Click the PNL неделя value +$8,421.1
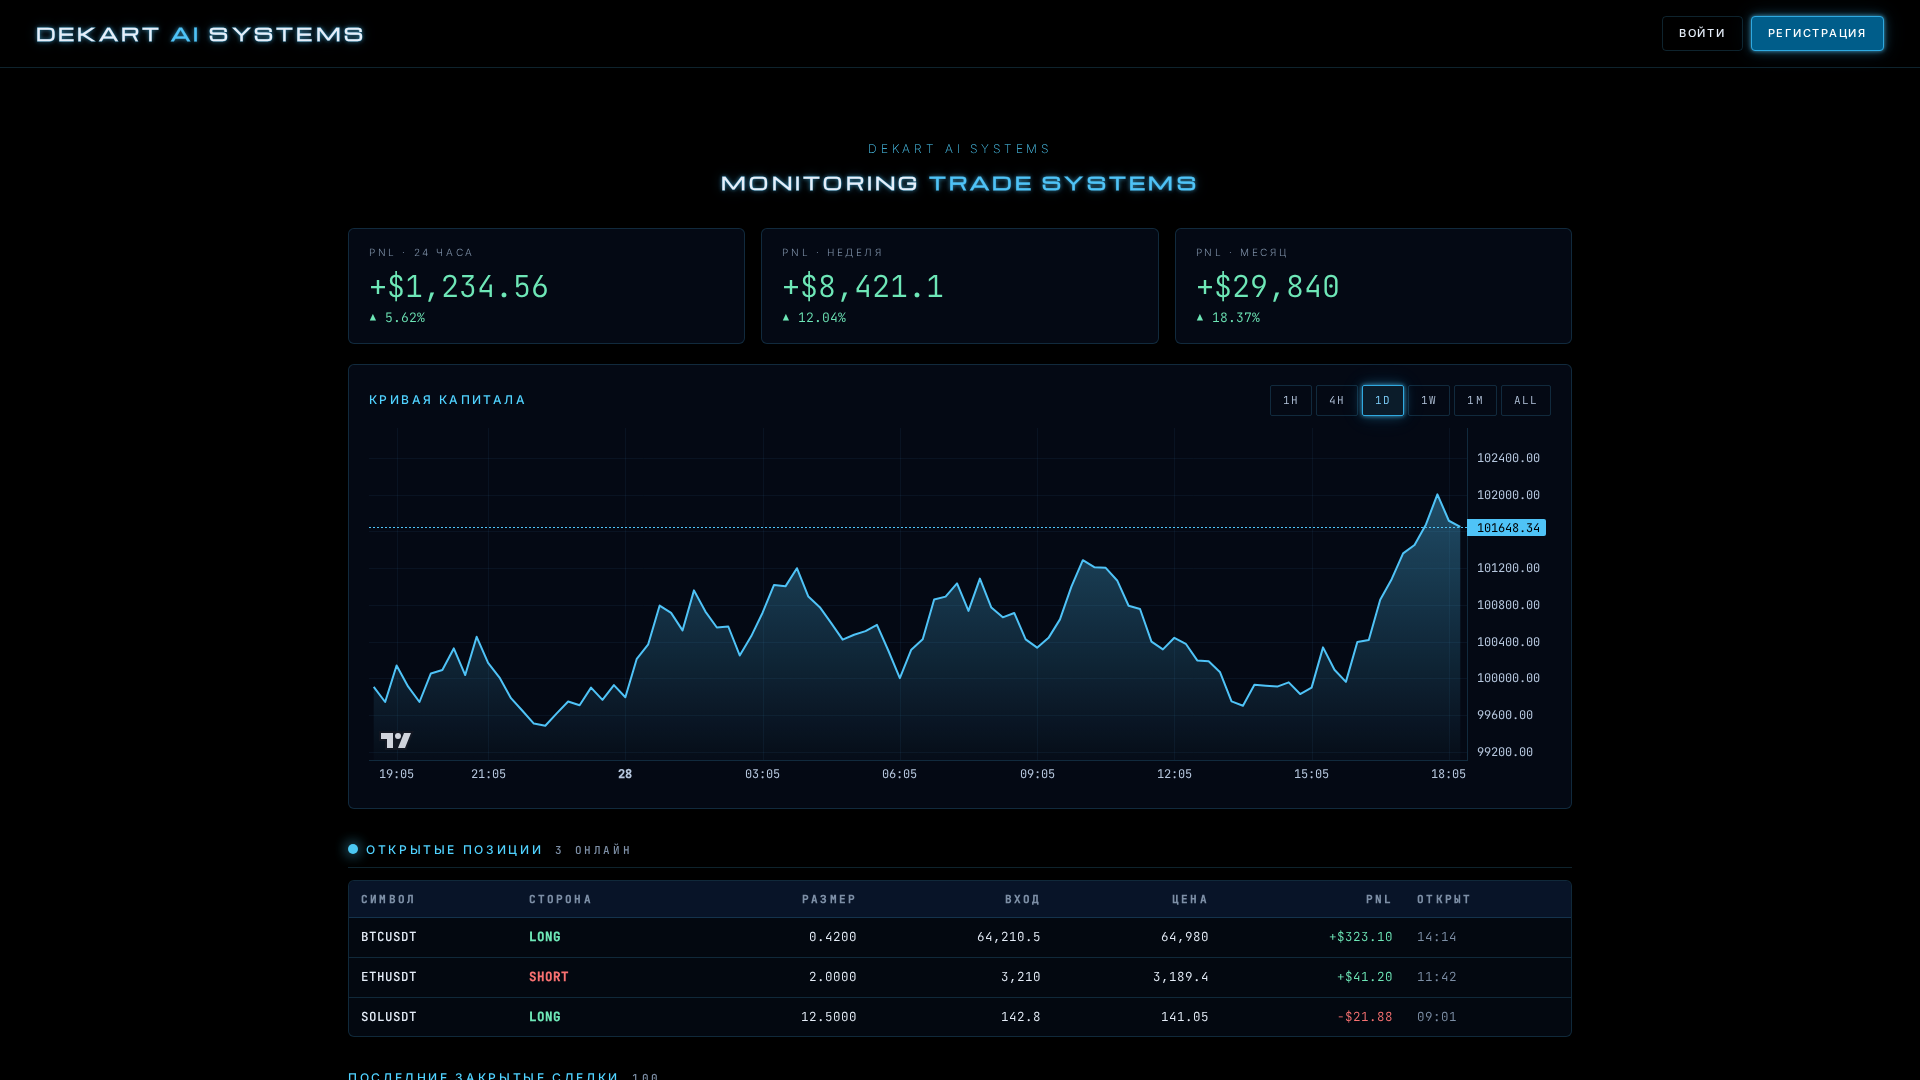This screenshot has height=1080, width=1920. [x=863, y=287]
